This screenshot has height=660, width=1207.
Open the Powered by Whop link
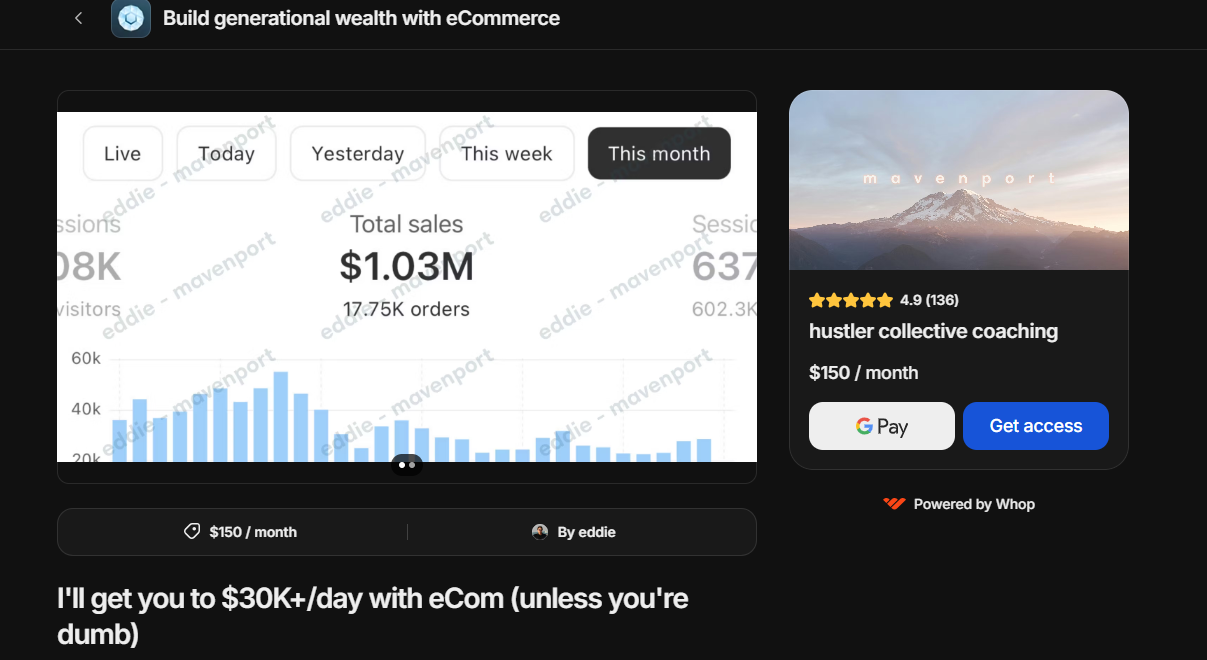click(959, 504)
